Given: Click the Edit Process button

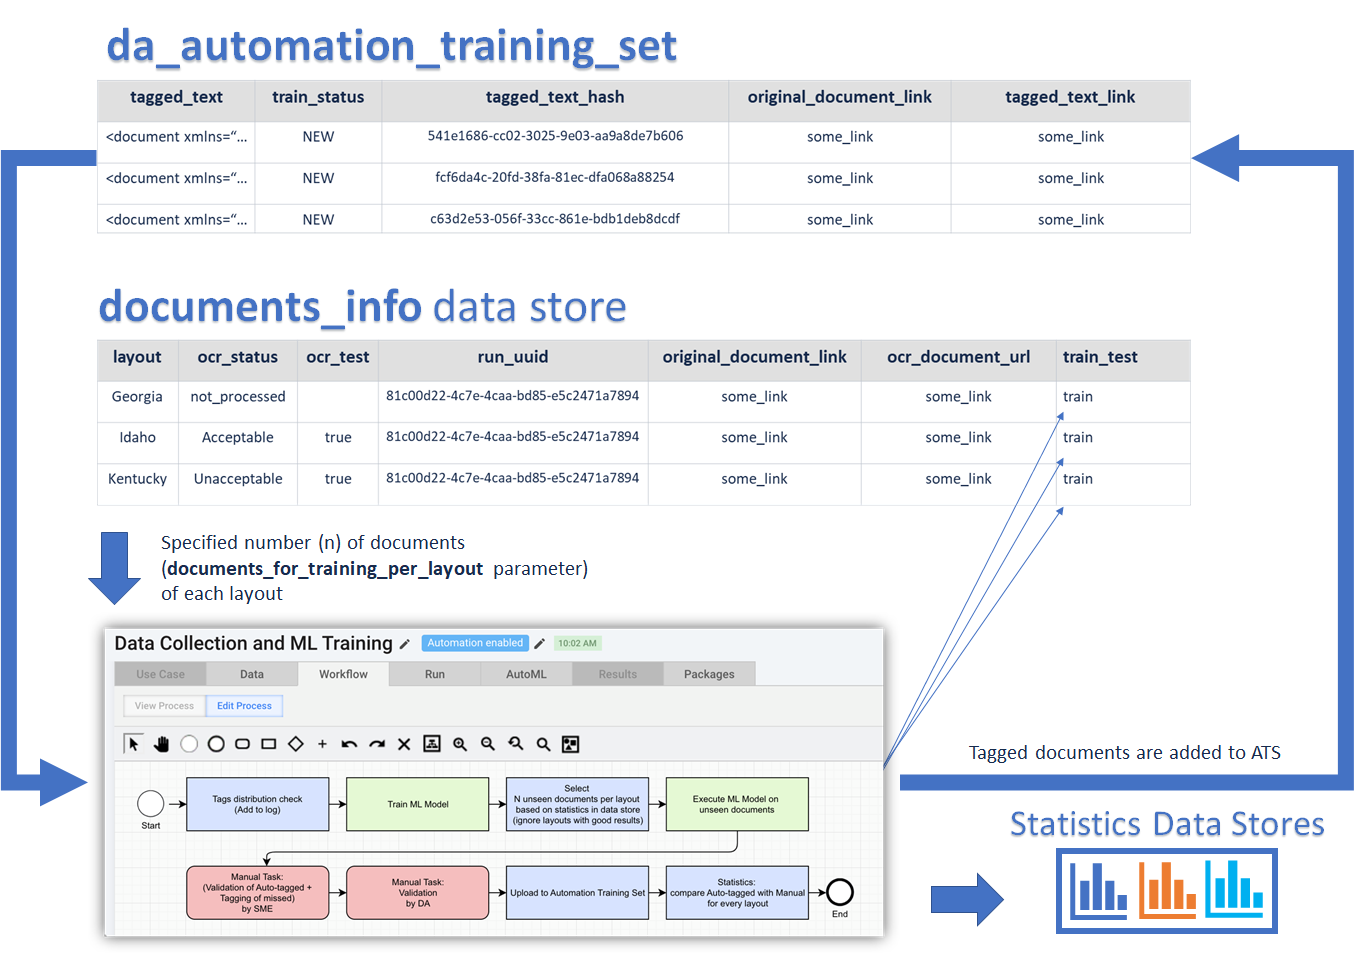Looking at the screenshot, I should pos(245,706).
